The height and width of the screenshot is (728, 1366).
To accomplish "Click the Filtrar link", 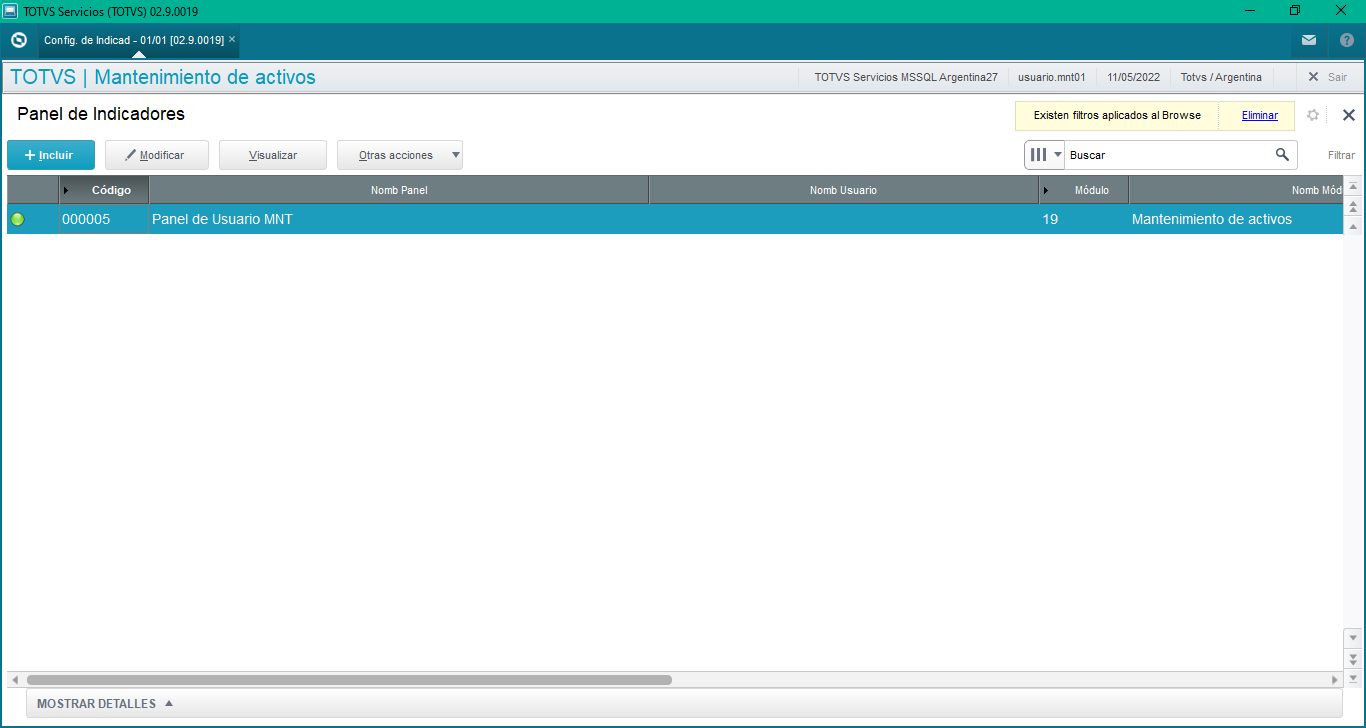I will pyautogui.click(x=1341, y=155).
